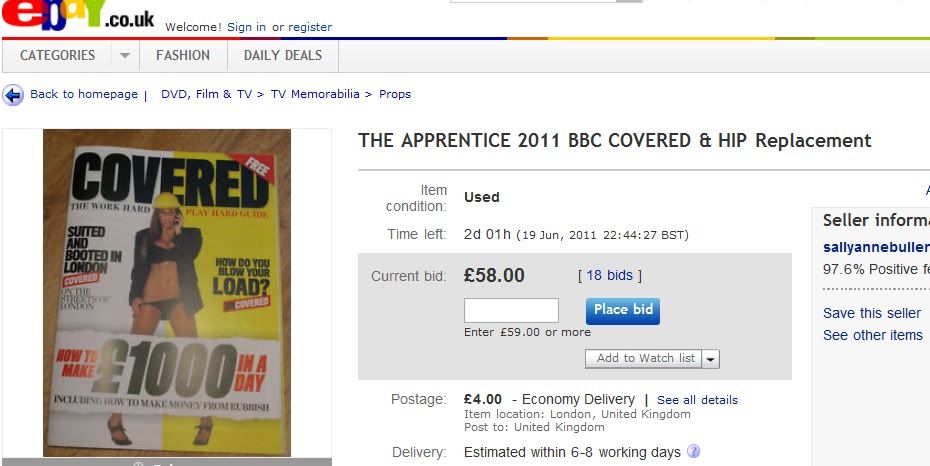Click Add to Watch list button
This screenshot has width=930, height=466.
click(x=644, y=359)
